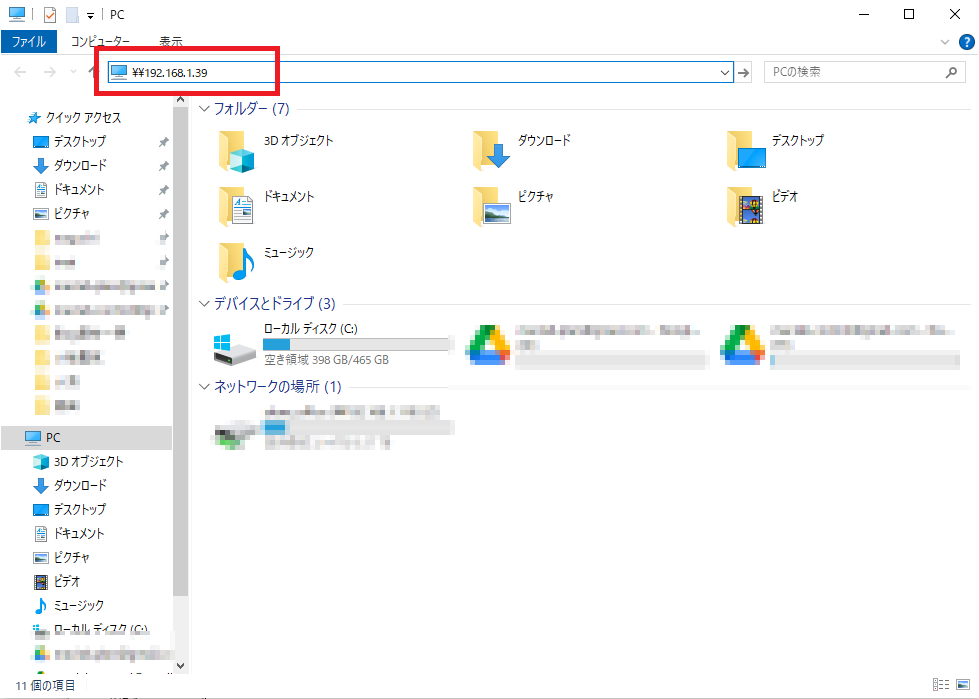
Task: Select the デスクトップ folder icon in the main pane
Action: pyautogui.click(x=746, y=150)
